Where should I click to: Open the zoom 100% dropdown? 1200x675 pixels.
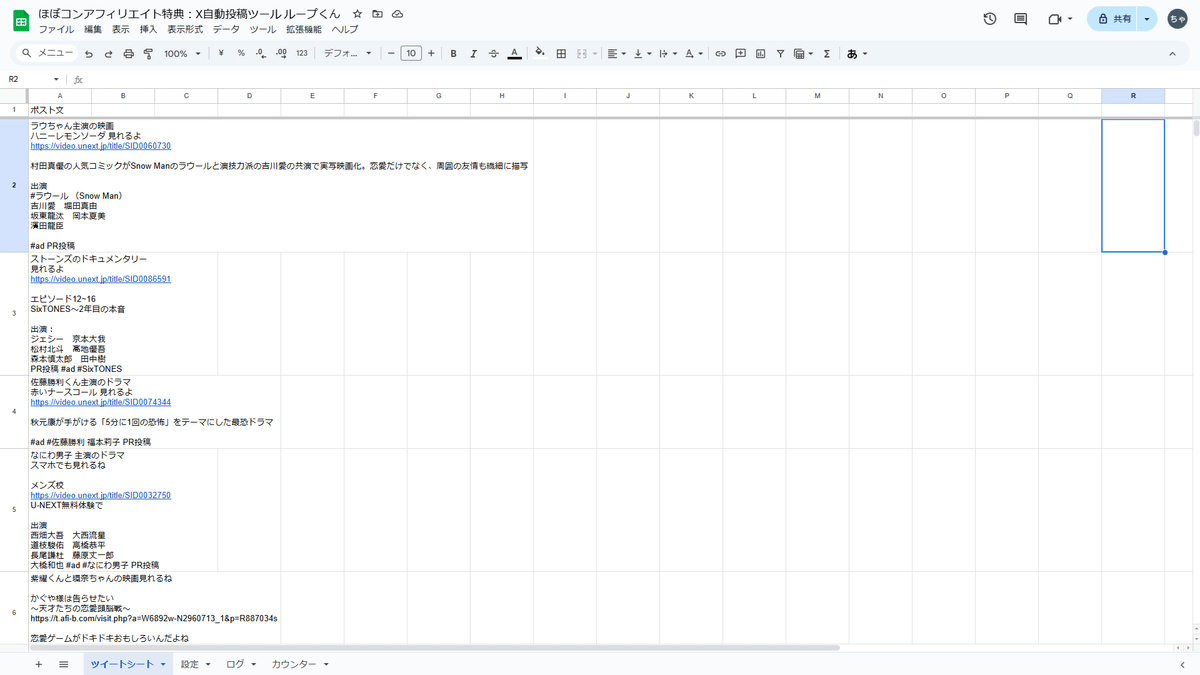click(182, 54)
